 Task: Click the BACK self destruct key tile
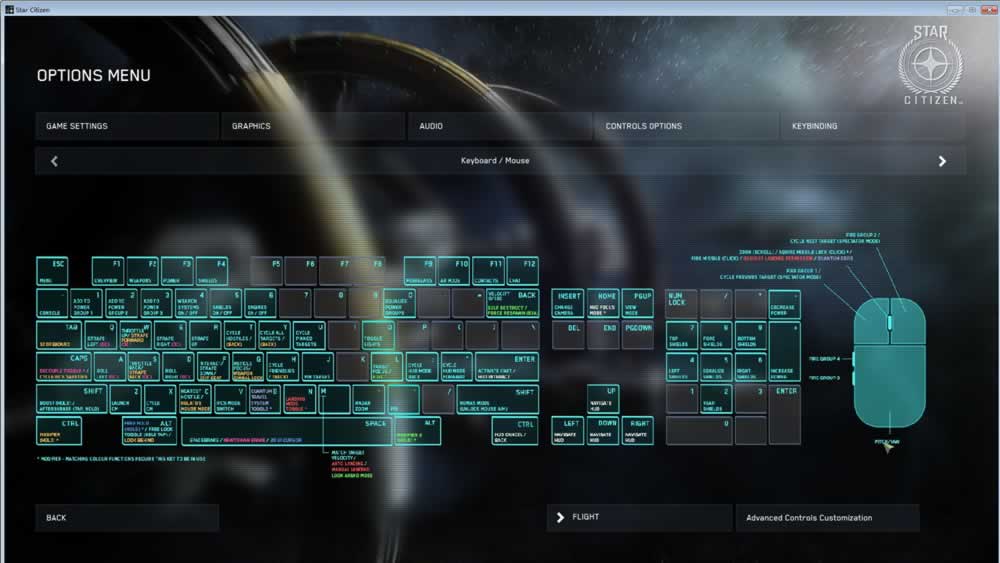[513, 303]
